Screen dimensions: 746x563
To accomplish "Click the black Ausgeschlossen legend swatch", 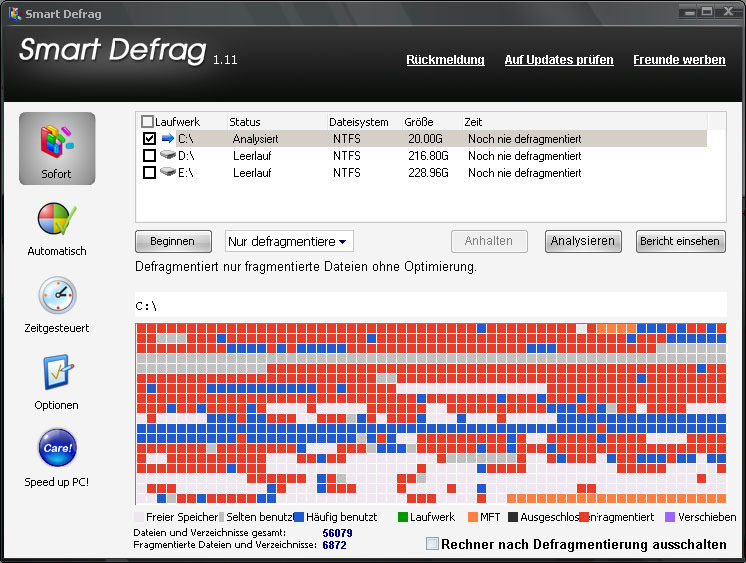I will (x=513, y=517).
